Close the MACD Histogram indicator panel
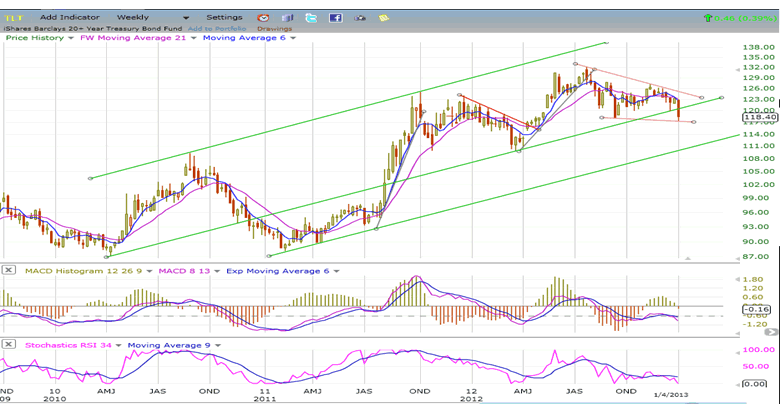The width and height of the screenshot is (780, 417). pyautogui.click(x=8, y=271)
